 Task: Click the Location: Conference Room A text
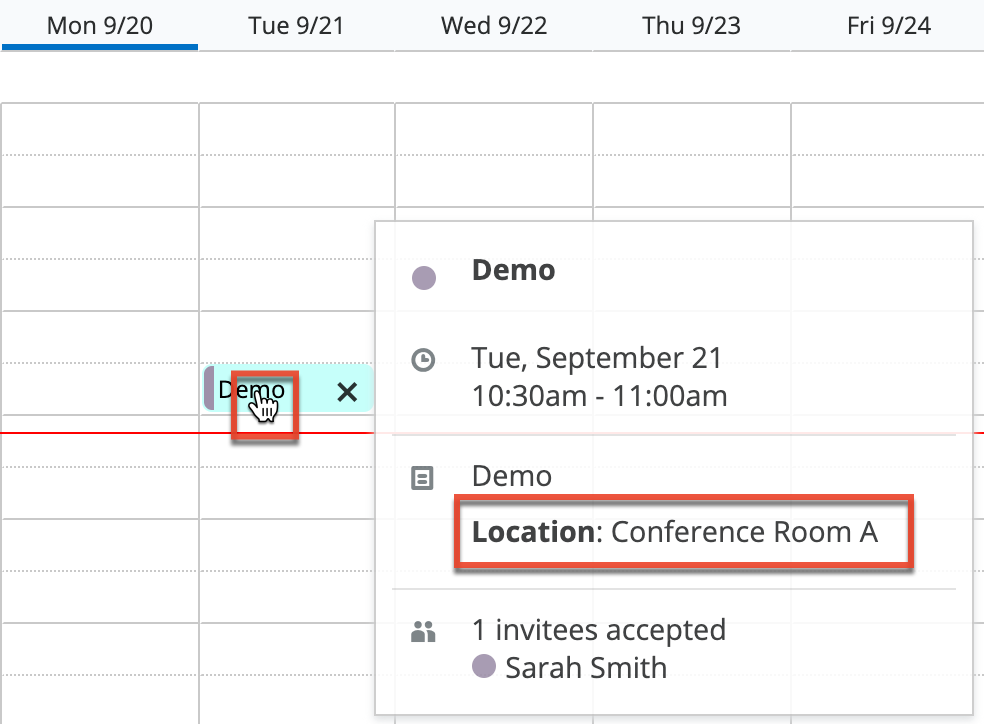683,532
